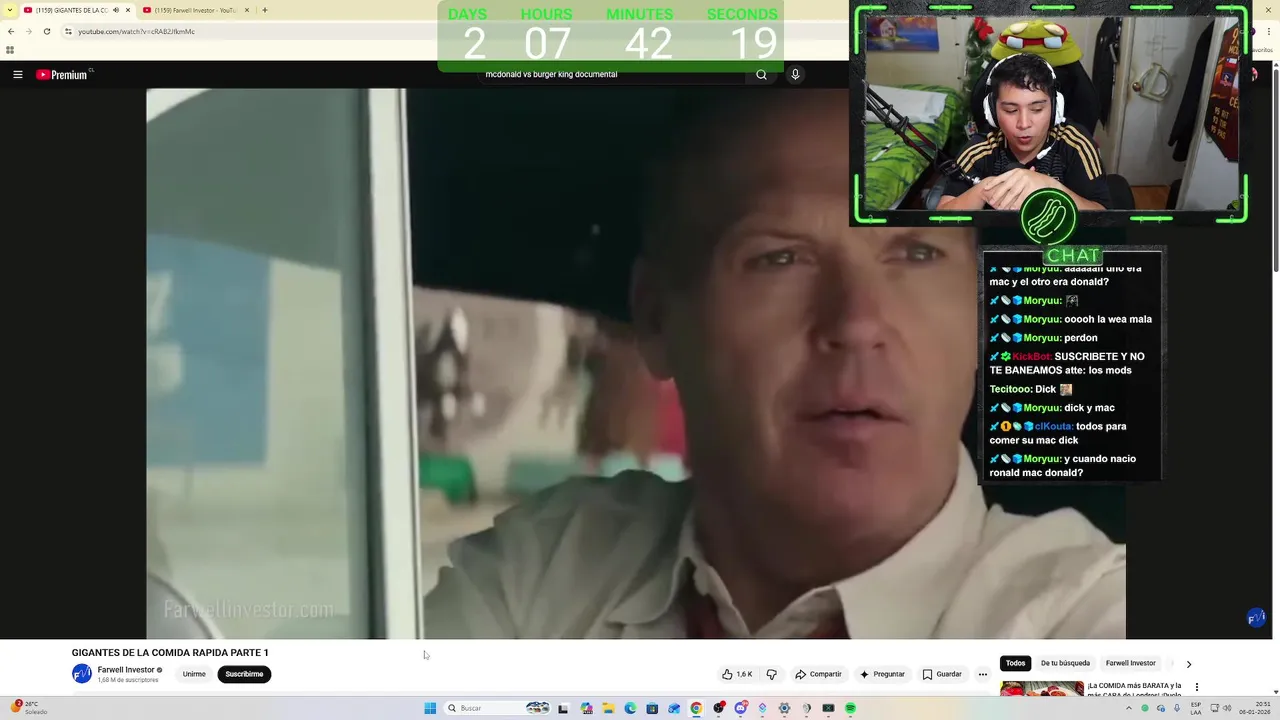Open the terminal app from the taskbar

point(828,708)
